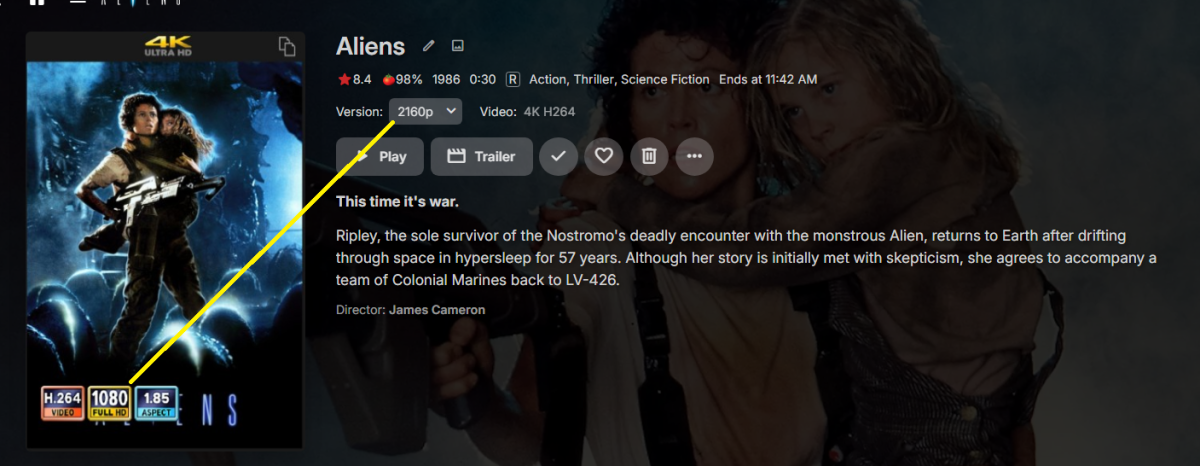Image resolution: width=1200 pixels, height=466 pixels.
Task: Click the 1080 Full HD badge
Action: pyautogui.click(x=110, y=403)
